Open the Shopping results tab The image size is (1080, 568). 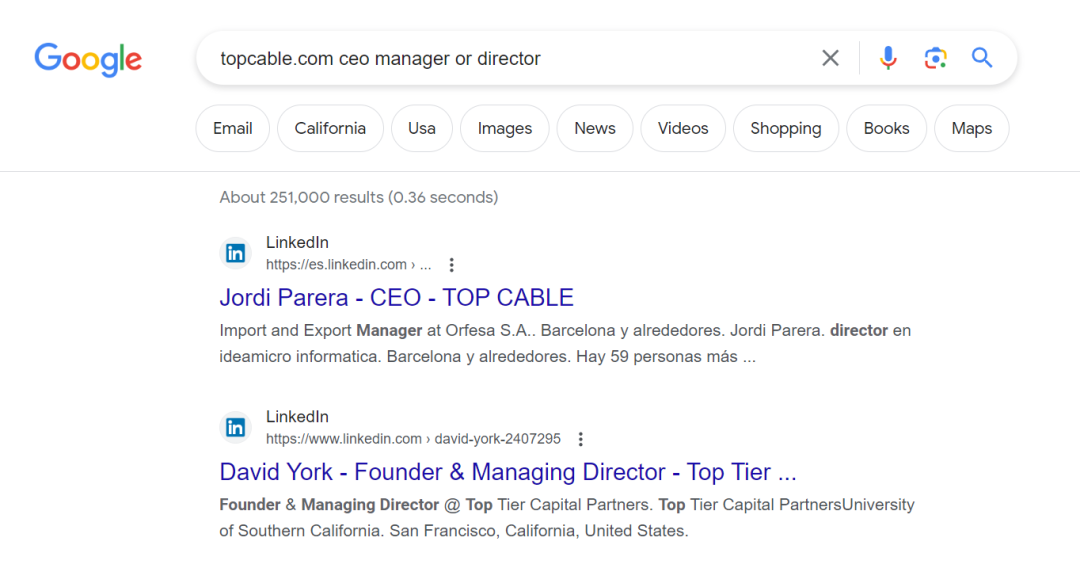coord(786,128)
